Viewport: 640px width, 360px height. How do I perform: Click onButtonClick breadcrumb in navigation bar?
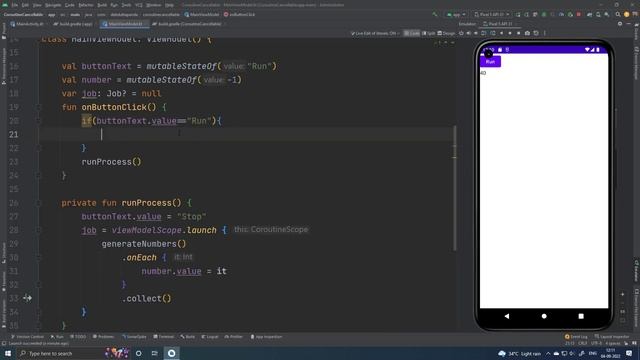[240, 14]
